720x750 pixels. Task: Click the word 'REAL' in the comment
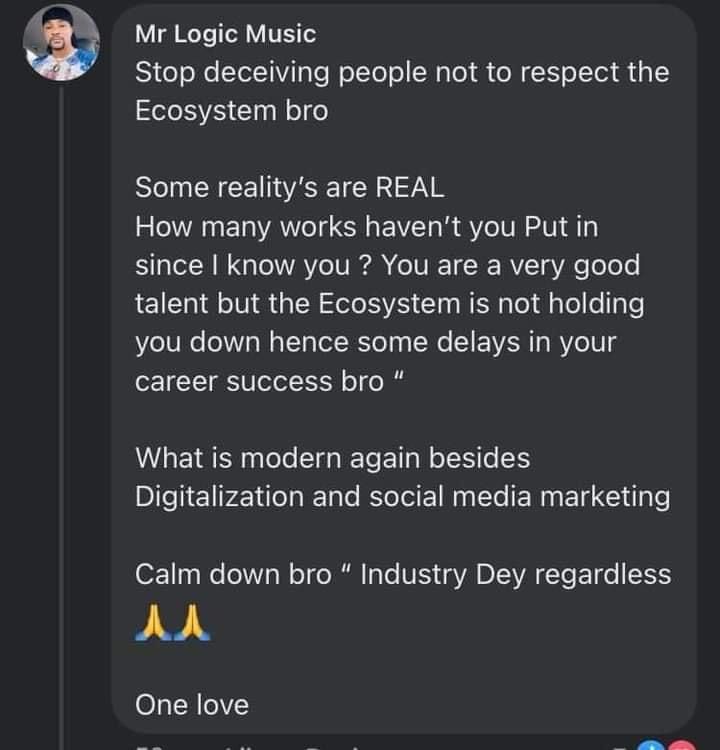(x=410, y=188)
